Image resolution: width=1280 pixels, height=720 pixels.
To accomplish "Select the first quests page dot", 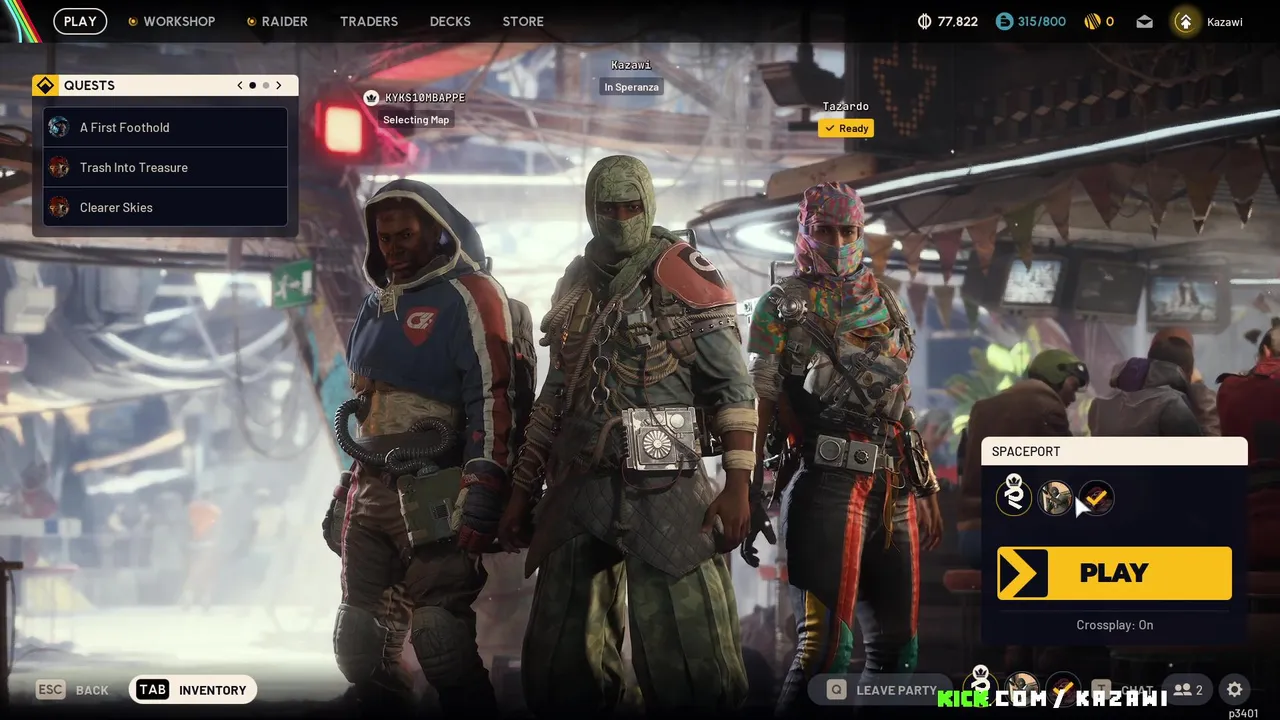I will [252, 86].
